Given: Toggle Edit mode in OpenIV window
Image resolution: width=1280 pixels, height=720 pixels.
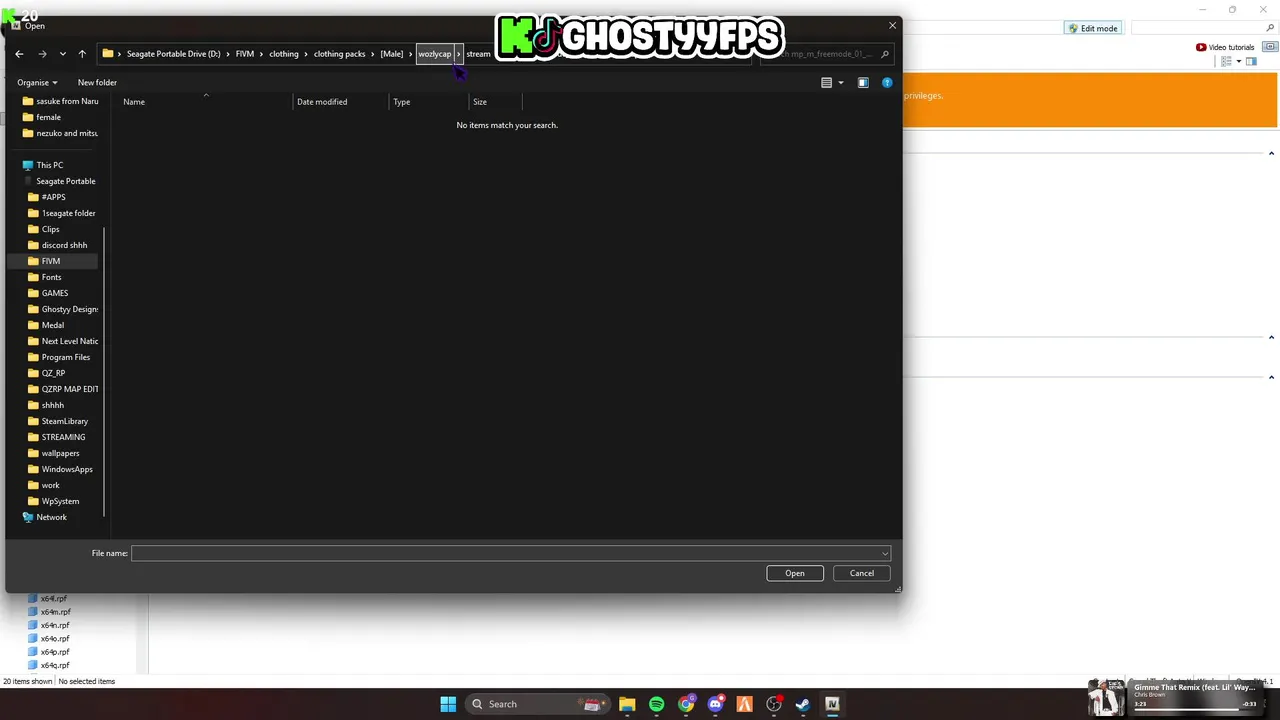Looking at the screenshot, I should click(x=1092, y=28).
